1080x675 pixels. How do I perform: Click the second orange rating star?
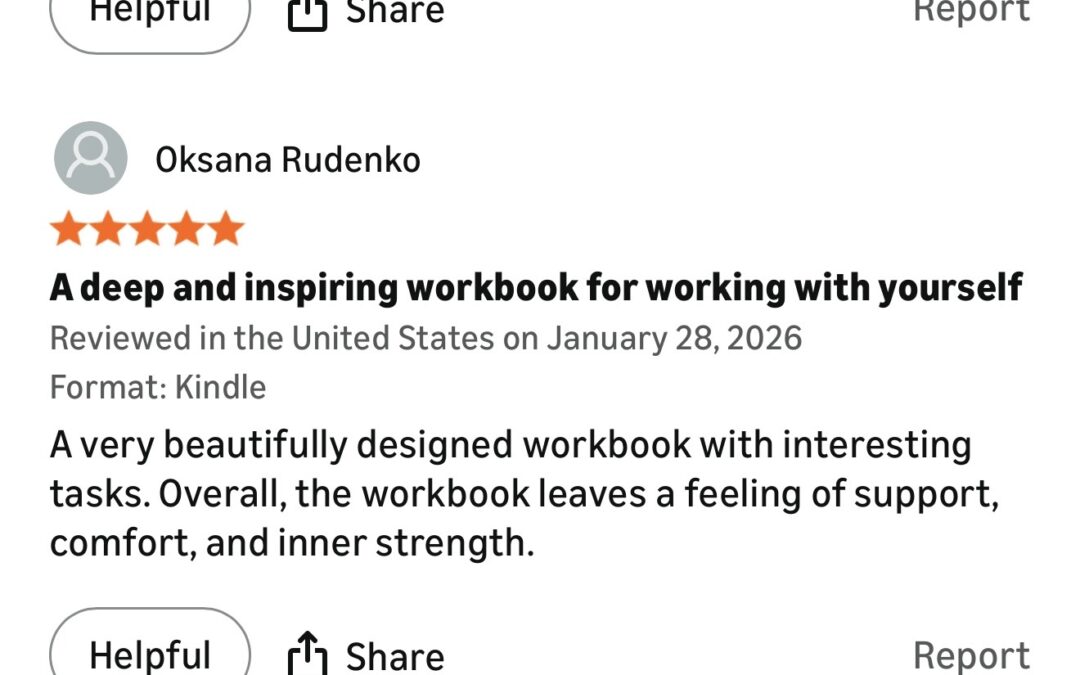point(108,229)
